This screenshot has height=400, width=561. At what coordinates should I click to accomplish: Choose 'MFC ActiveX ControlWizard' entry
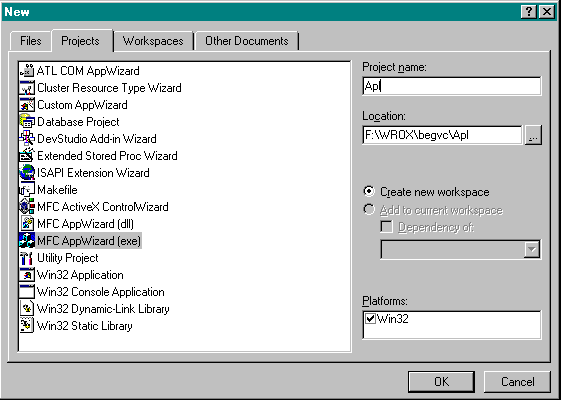103,207
